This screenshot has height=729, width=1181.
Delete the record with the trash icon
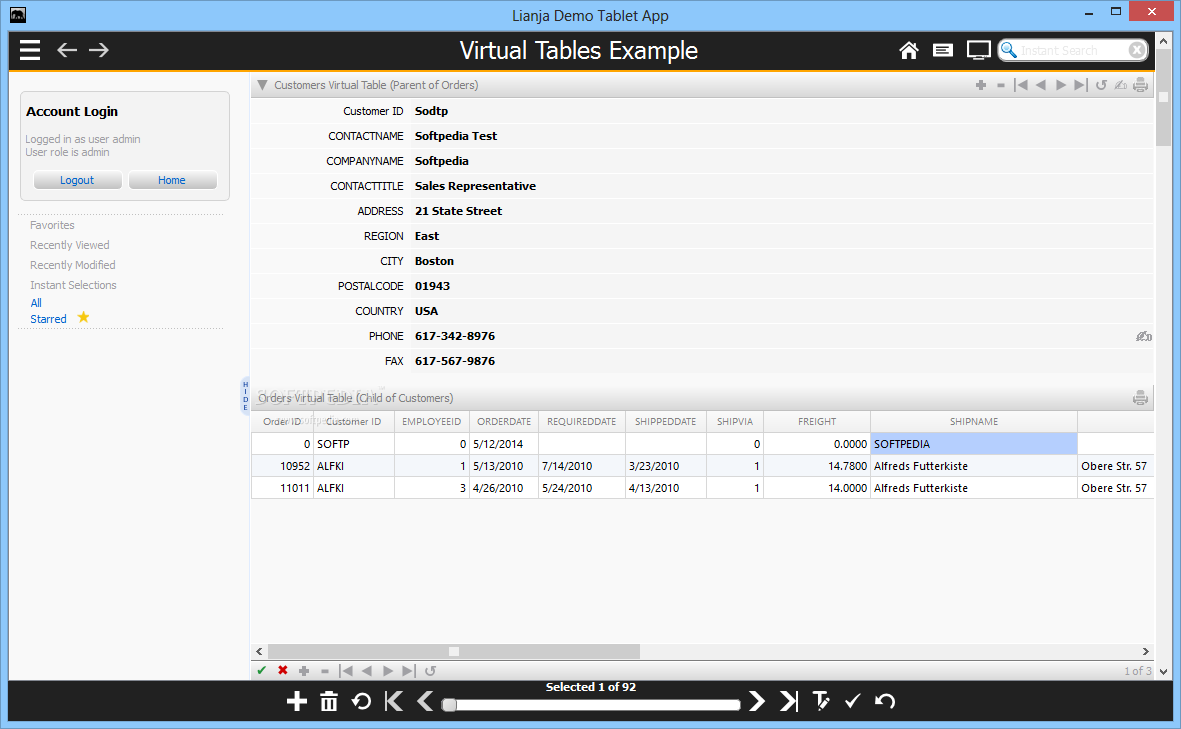point(329,701)
